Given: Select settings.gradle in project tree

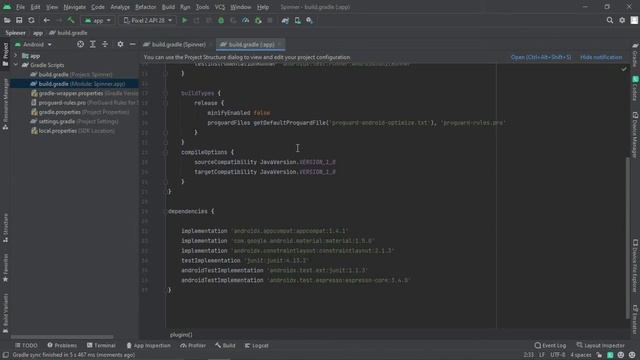Looking at the screenshot, I should pyautogui.click(x=74, y=121).
